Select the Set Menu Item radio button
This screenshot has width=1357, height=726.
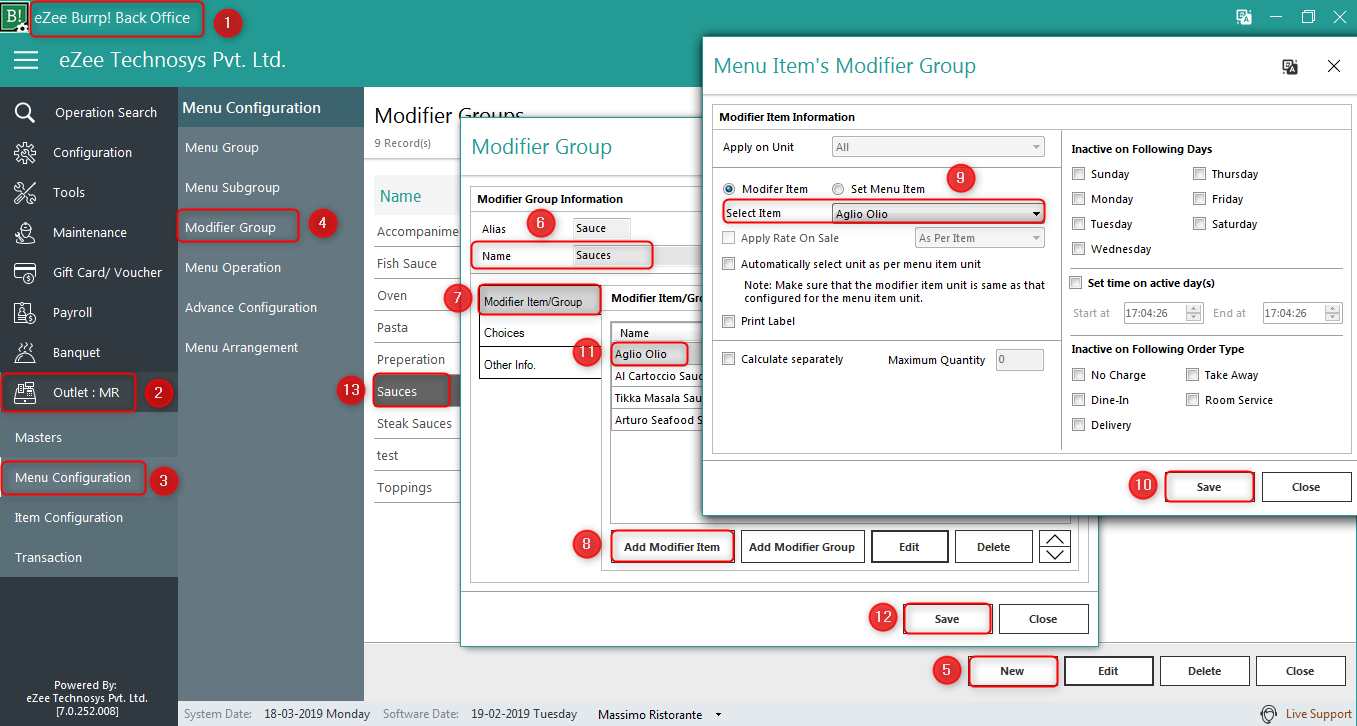(838, 189)
